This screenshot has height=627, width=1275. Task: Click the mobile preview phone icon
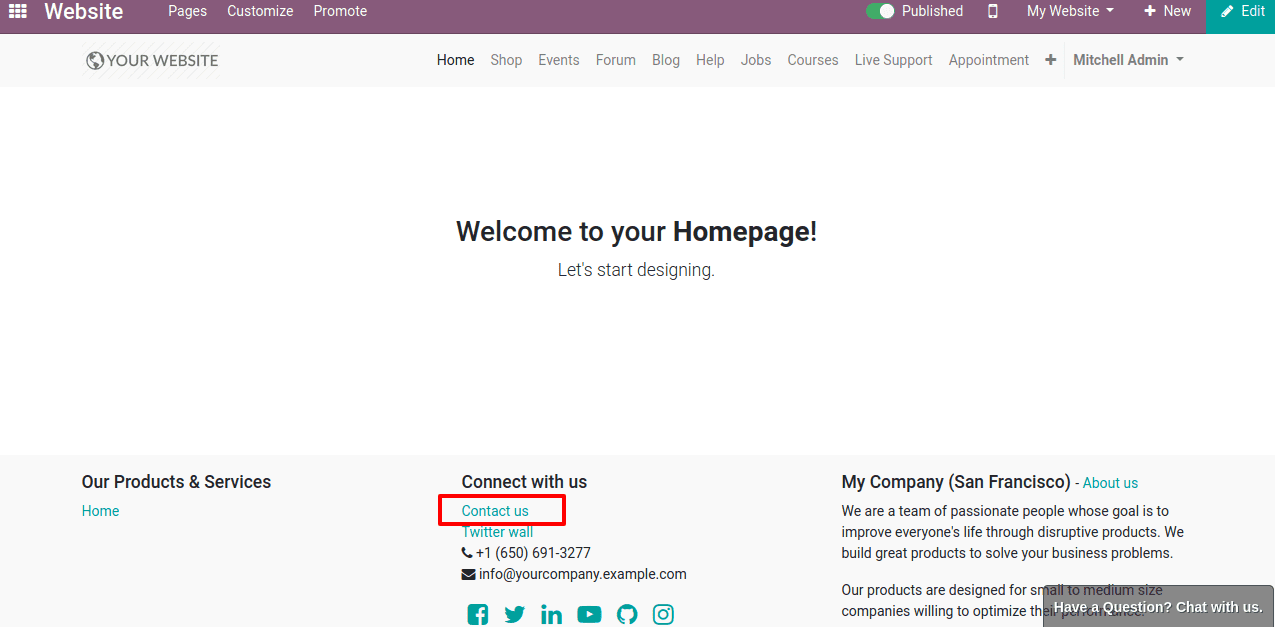[993, 11]
